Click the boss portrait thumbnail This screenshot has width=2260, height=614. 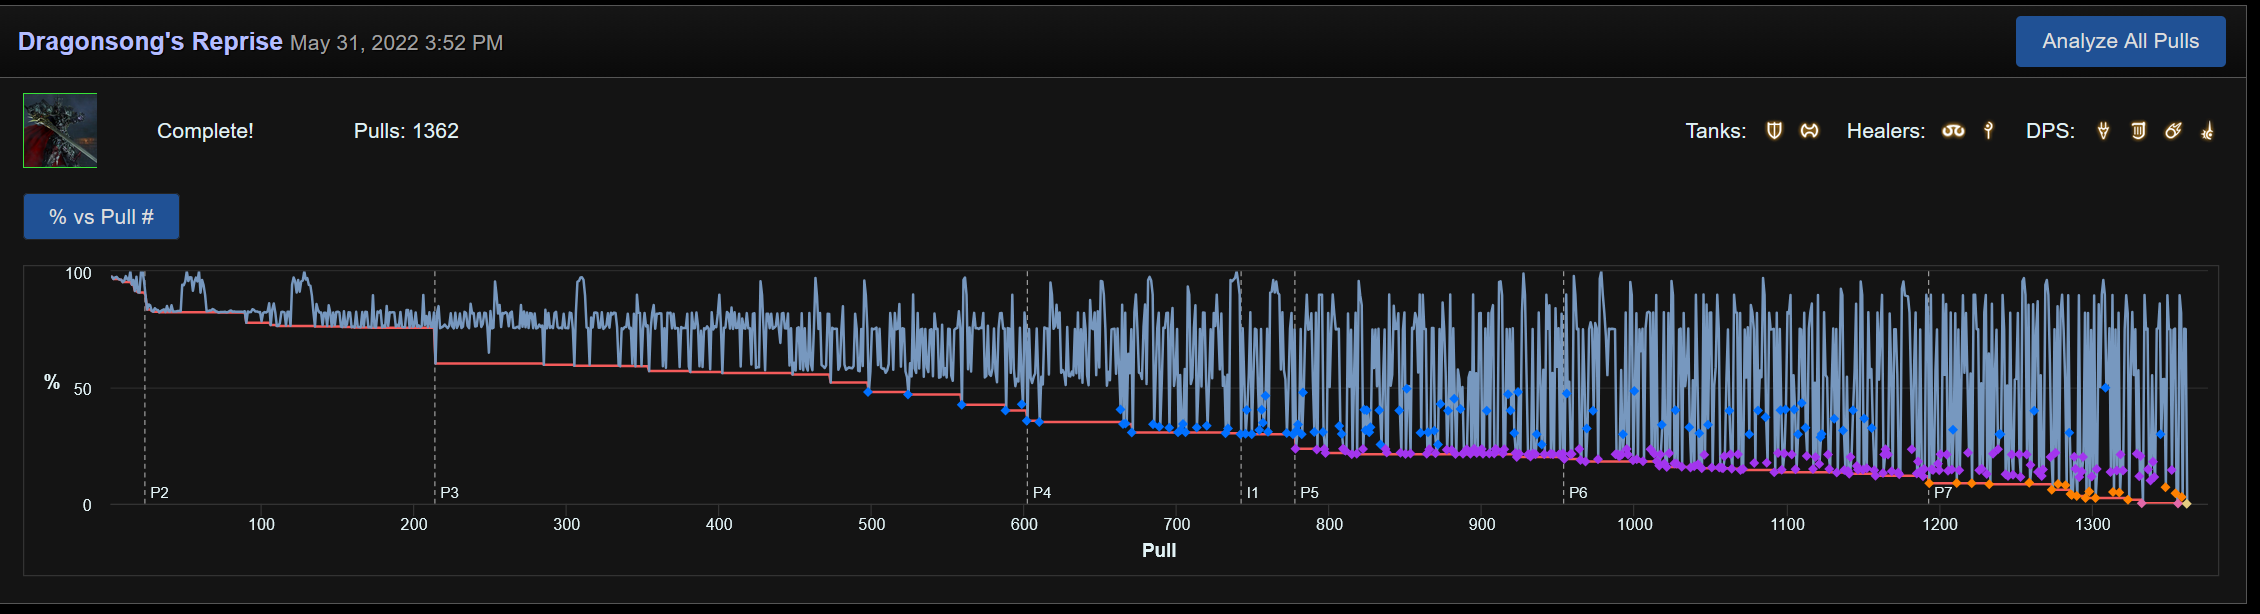tap(60, 130)
